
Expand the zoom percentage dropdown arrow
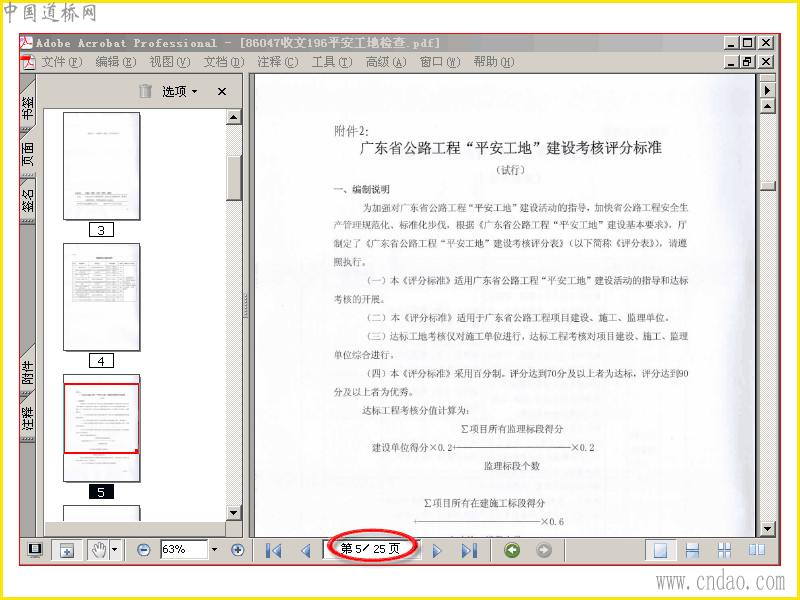pos(214,549)
